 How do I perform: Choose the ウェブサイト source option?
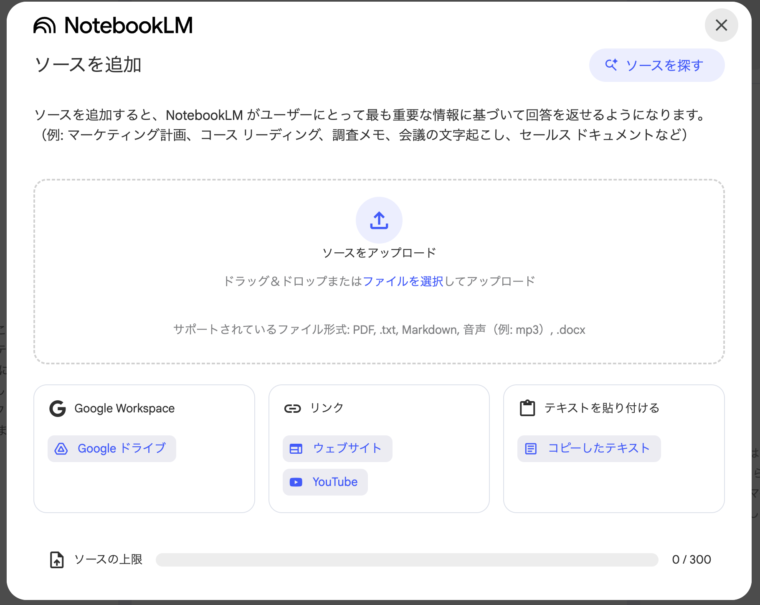pos(337,448)
